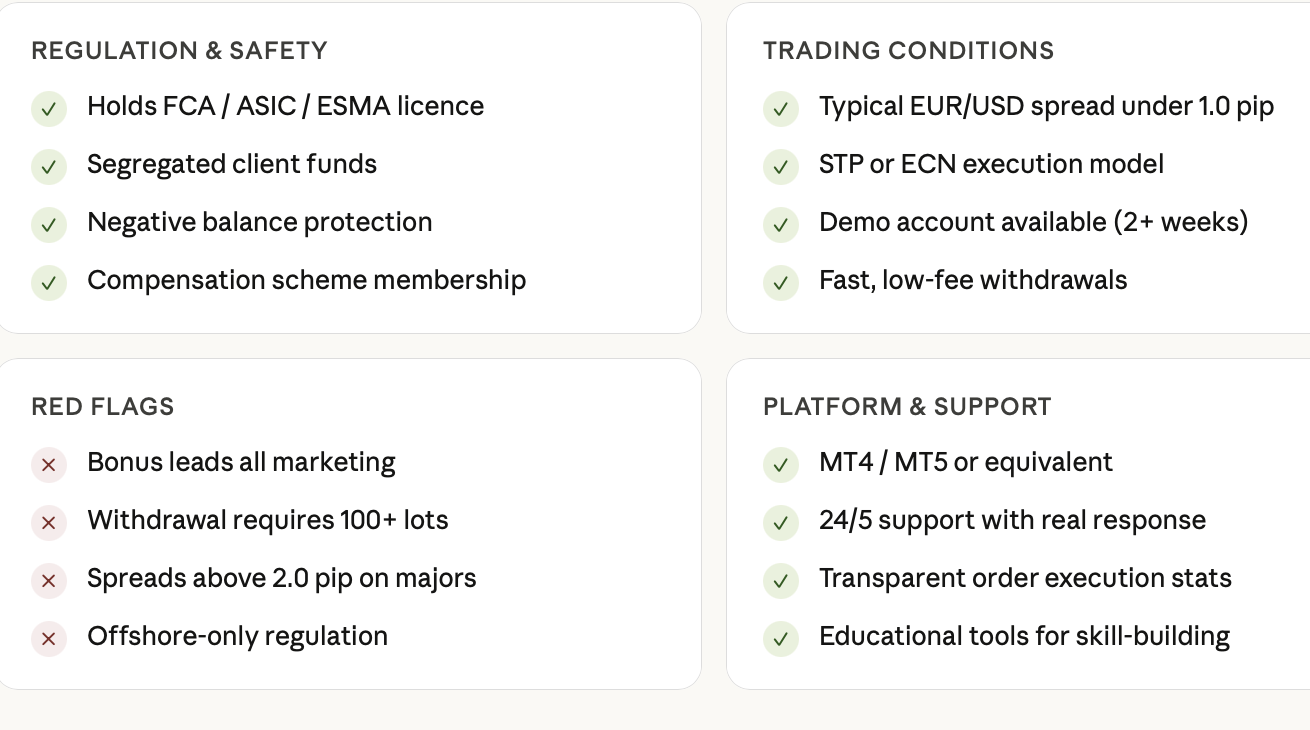The height and width of the screenshot is (730, 1310).
Task: Click X icon beside Spreads above 2.0 pip
Action: [49, 580]
